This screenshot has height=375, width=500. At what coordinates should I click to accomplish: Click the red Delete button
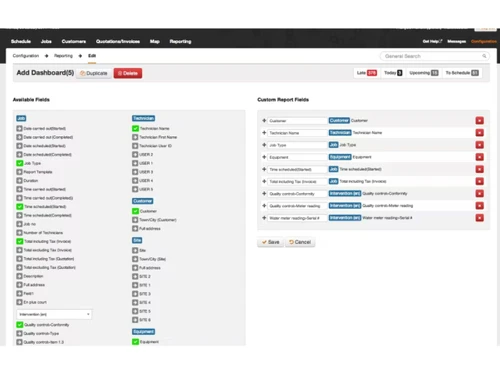tap(128, 73)
